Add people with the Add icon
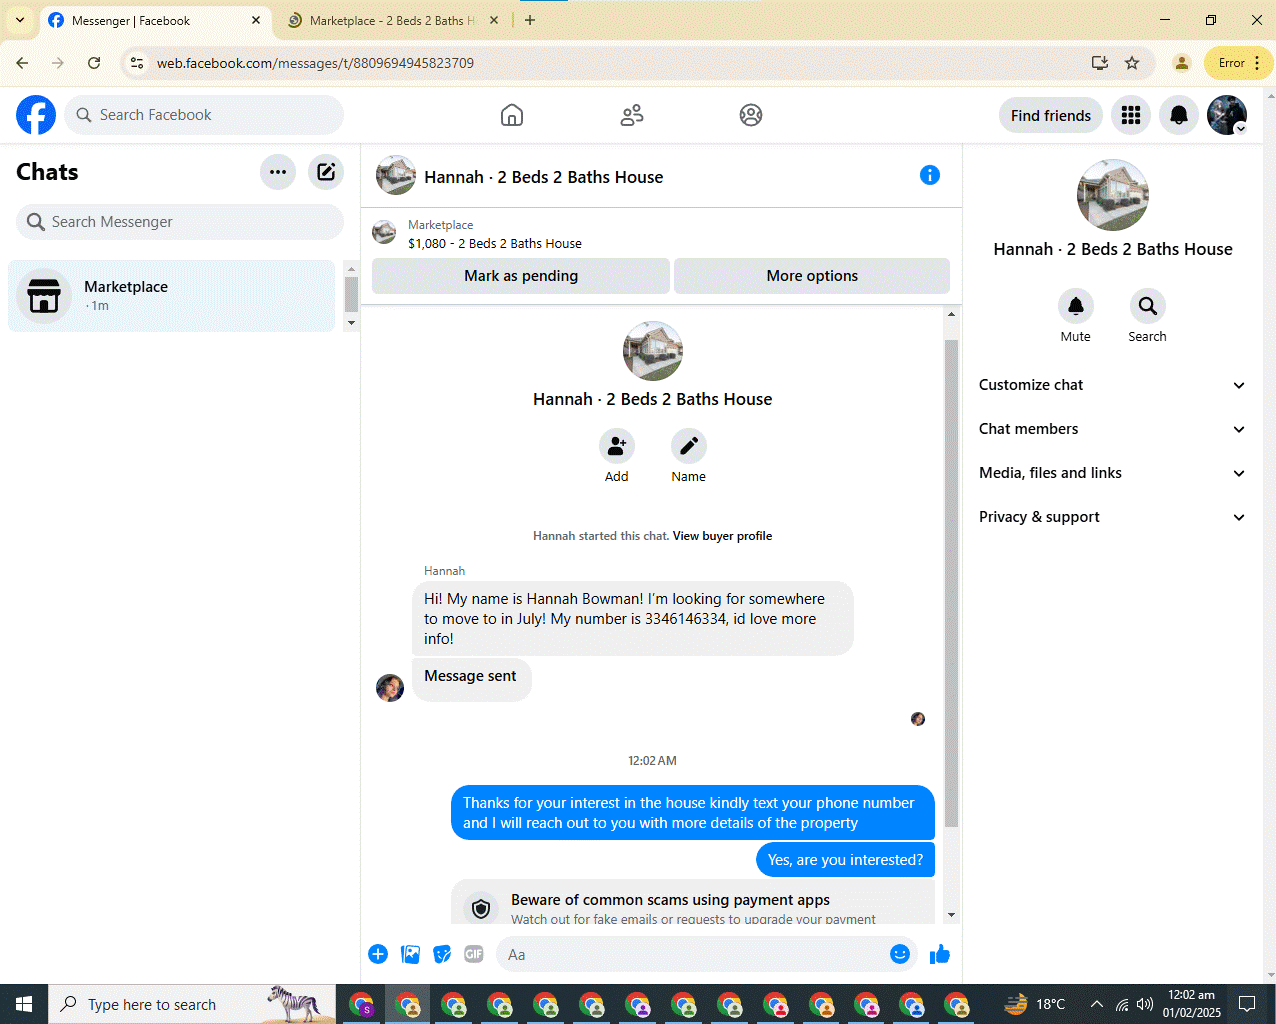This screenshot has width=1276, height=1024. tap(617, 445)
